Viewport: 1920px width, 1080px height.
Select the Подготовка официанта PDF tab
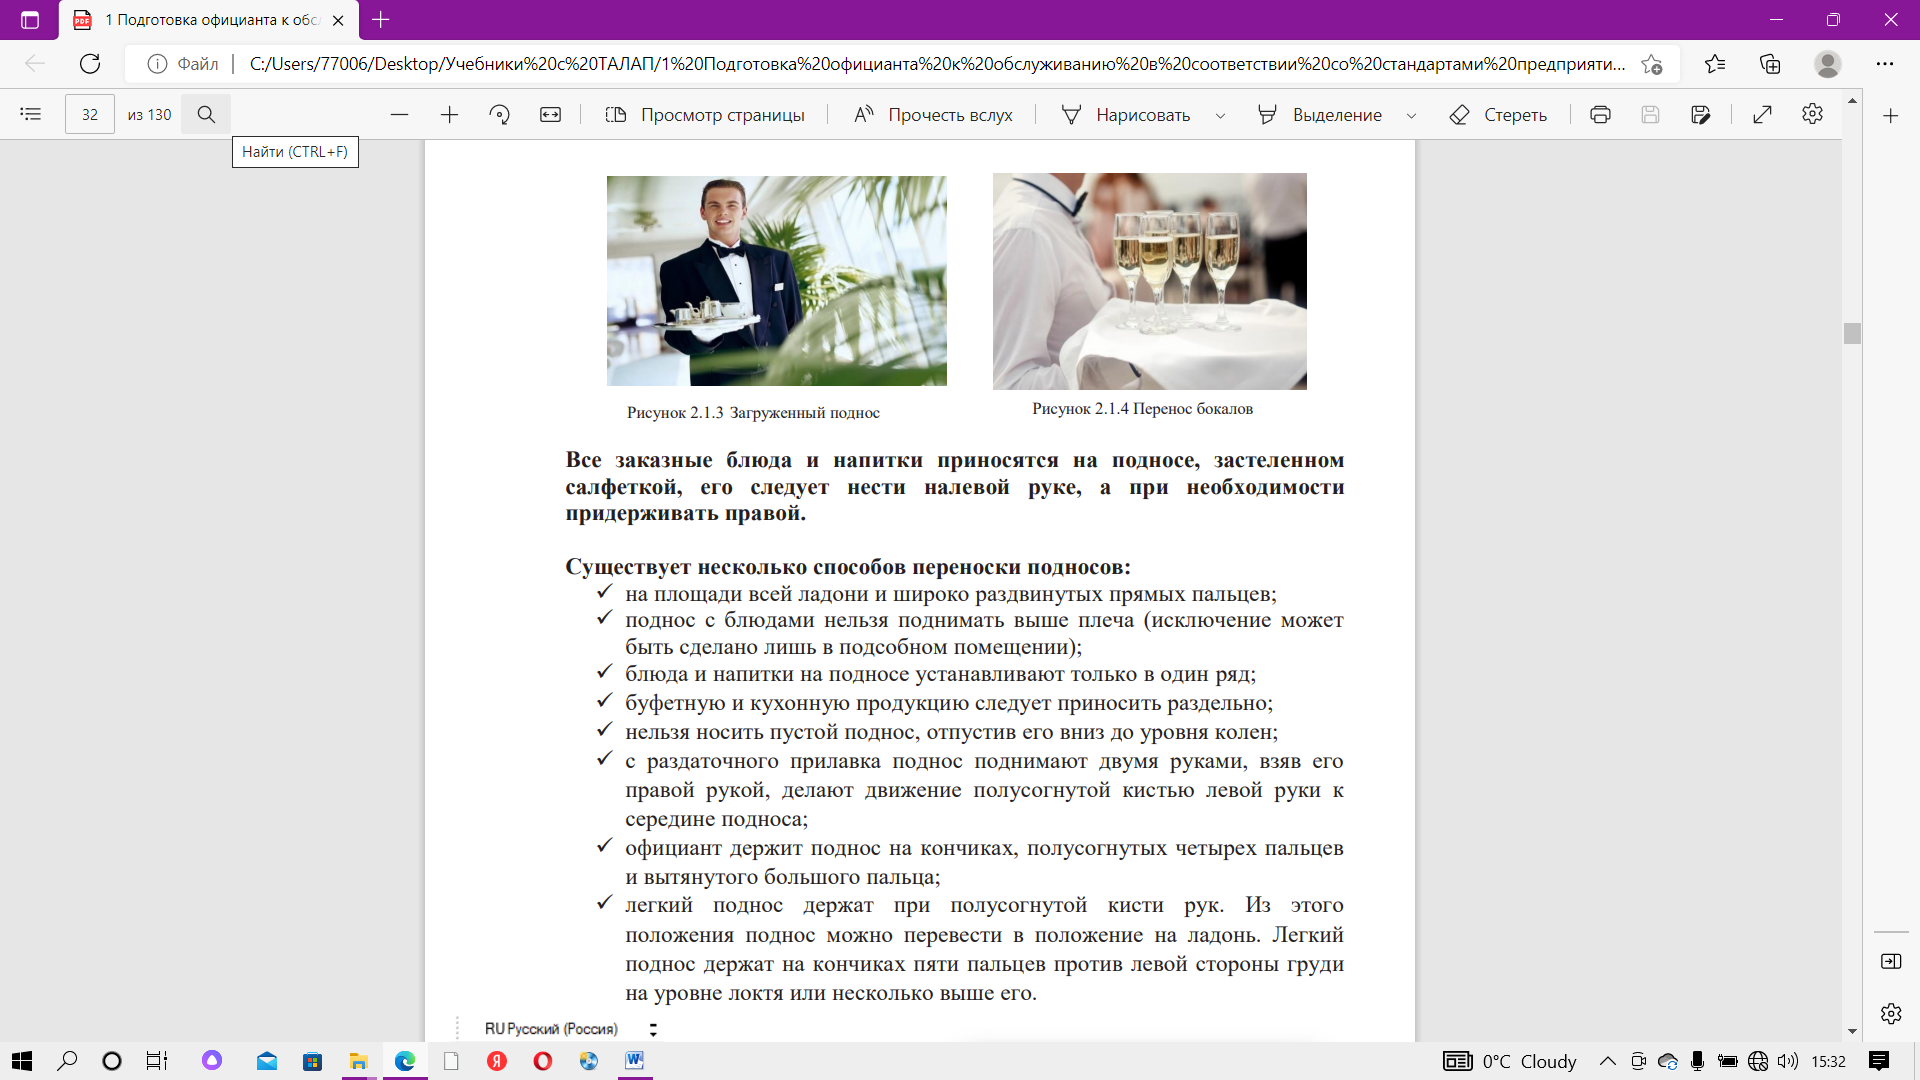click(x=210, y=20)
